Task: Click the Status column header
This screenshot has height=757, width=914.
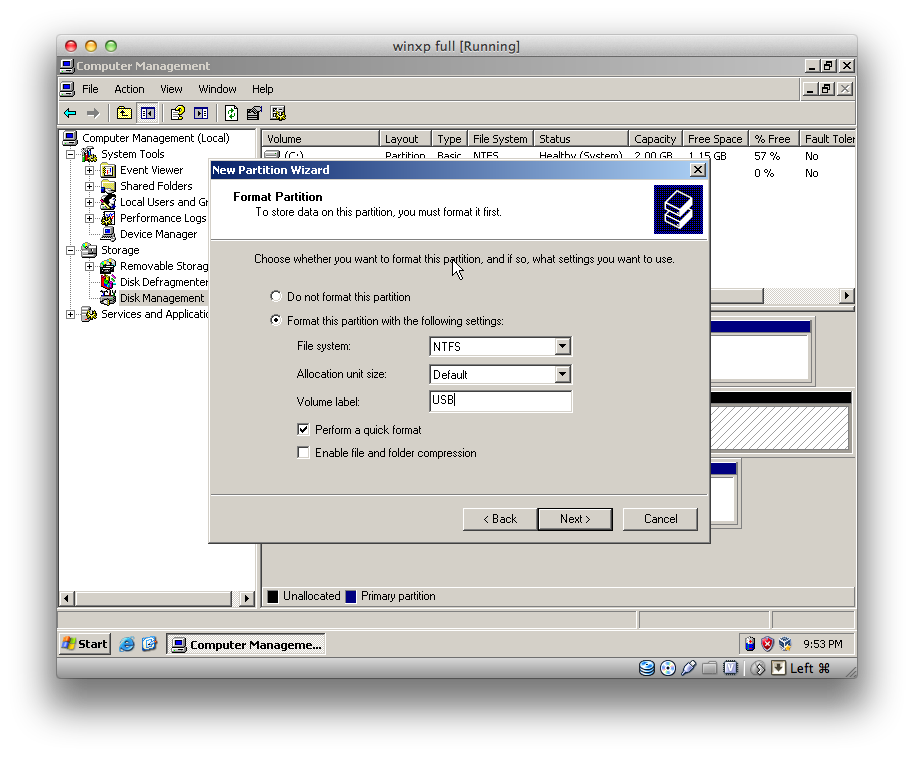Action: [581, 139]
